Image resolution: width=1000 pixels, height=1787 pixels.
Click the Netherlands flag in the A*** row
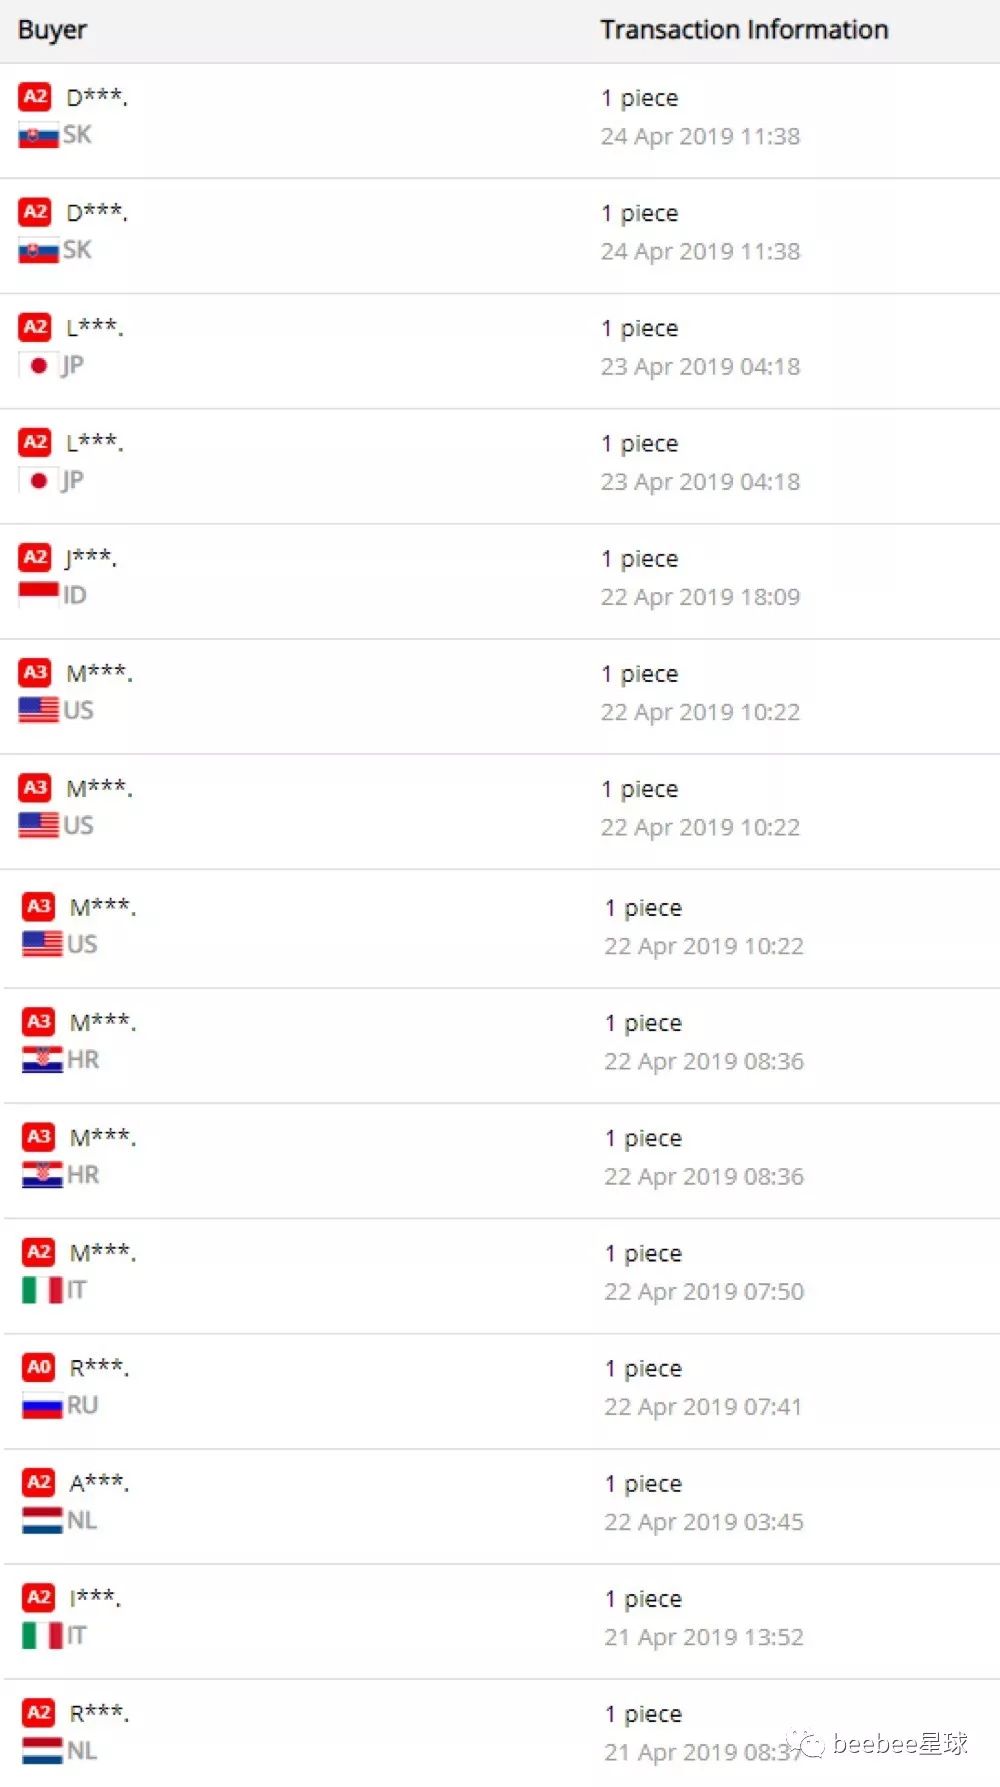click(42, 1521)
